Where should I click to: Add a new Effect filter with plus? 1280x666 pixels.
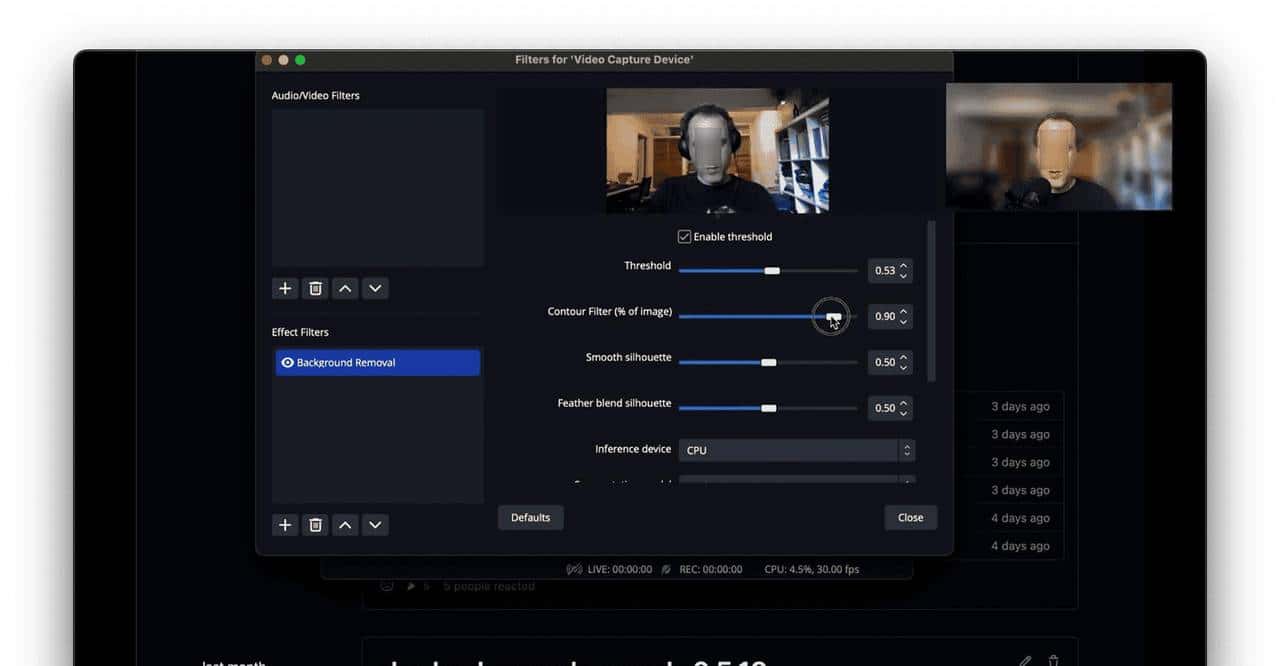(x=285, y=524)
